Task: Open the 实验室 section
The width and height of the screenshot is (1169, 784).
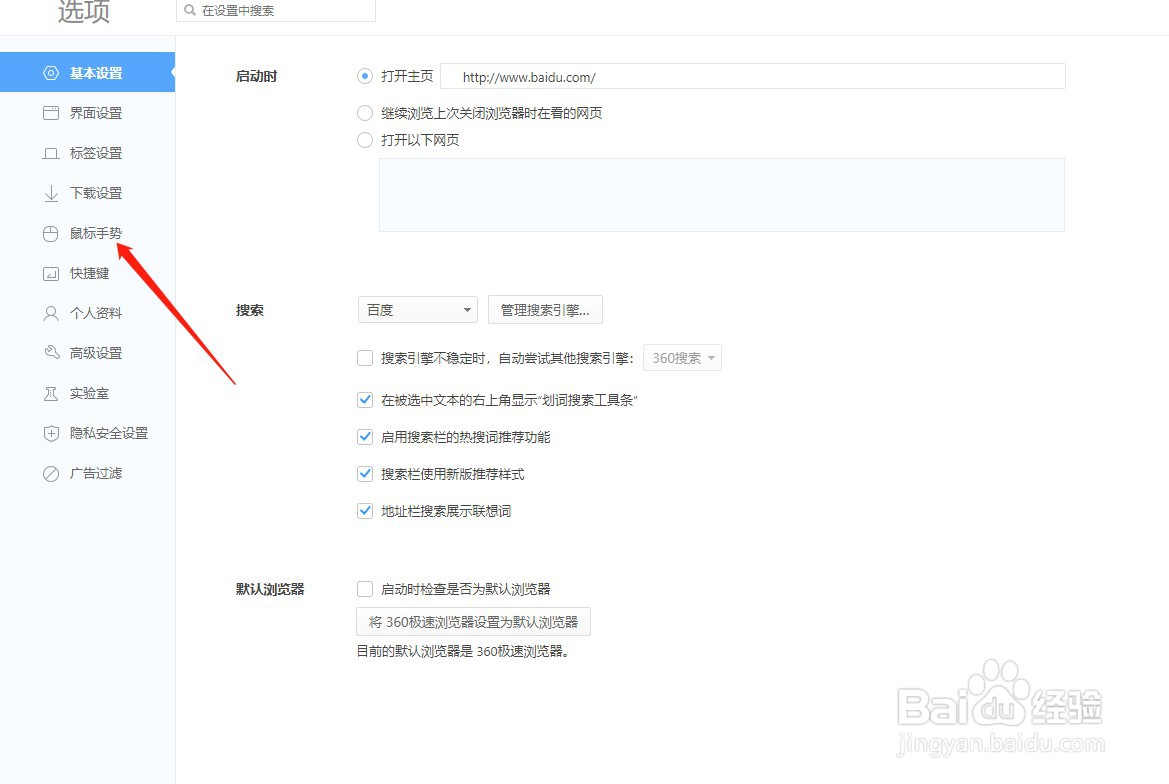Action: [x=50, y=392]
